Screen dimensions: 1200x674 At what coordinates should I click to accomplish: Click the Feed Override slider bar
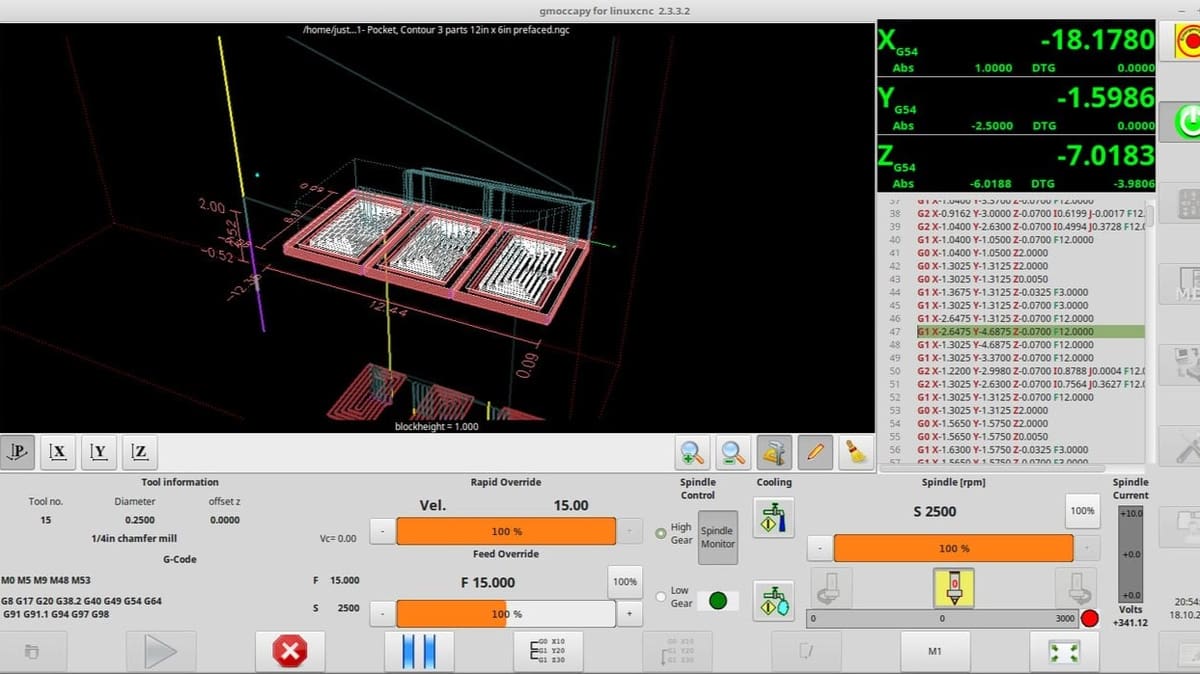pyautogui.click(x=506, y=614)
